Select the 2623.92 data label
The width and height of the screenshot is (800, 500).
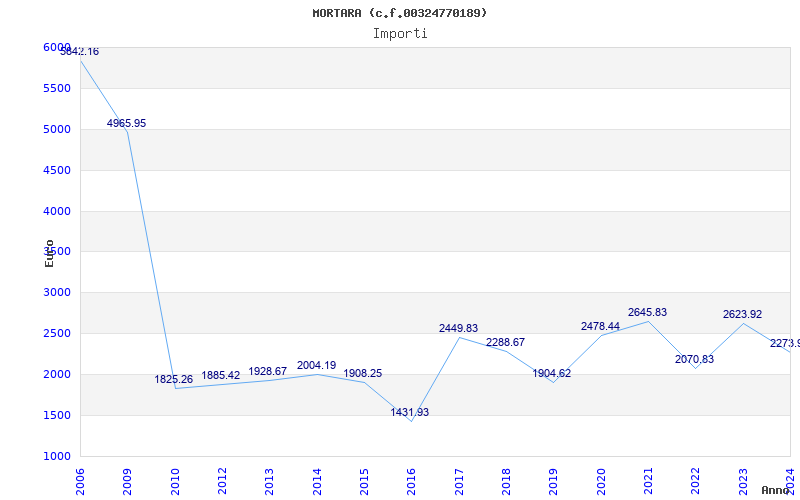click(742, 314)
